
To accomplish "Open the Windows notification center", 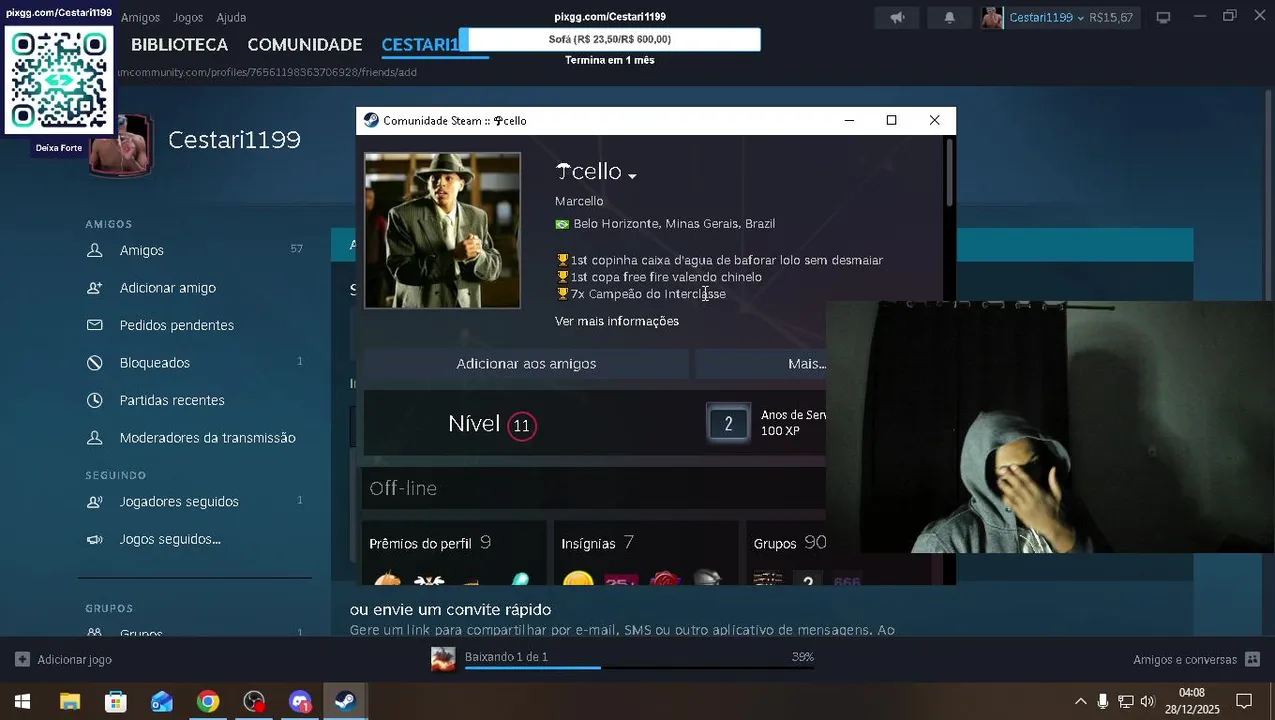I will click(1244, 702).
